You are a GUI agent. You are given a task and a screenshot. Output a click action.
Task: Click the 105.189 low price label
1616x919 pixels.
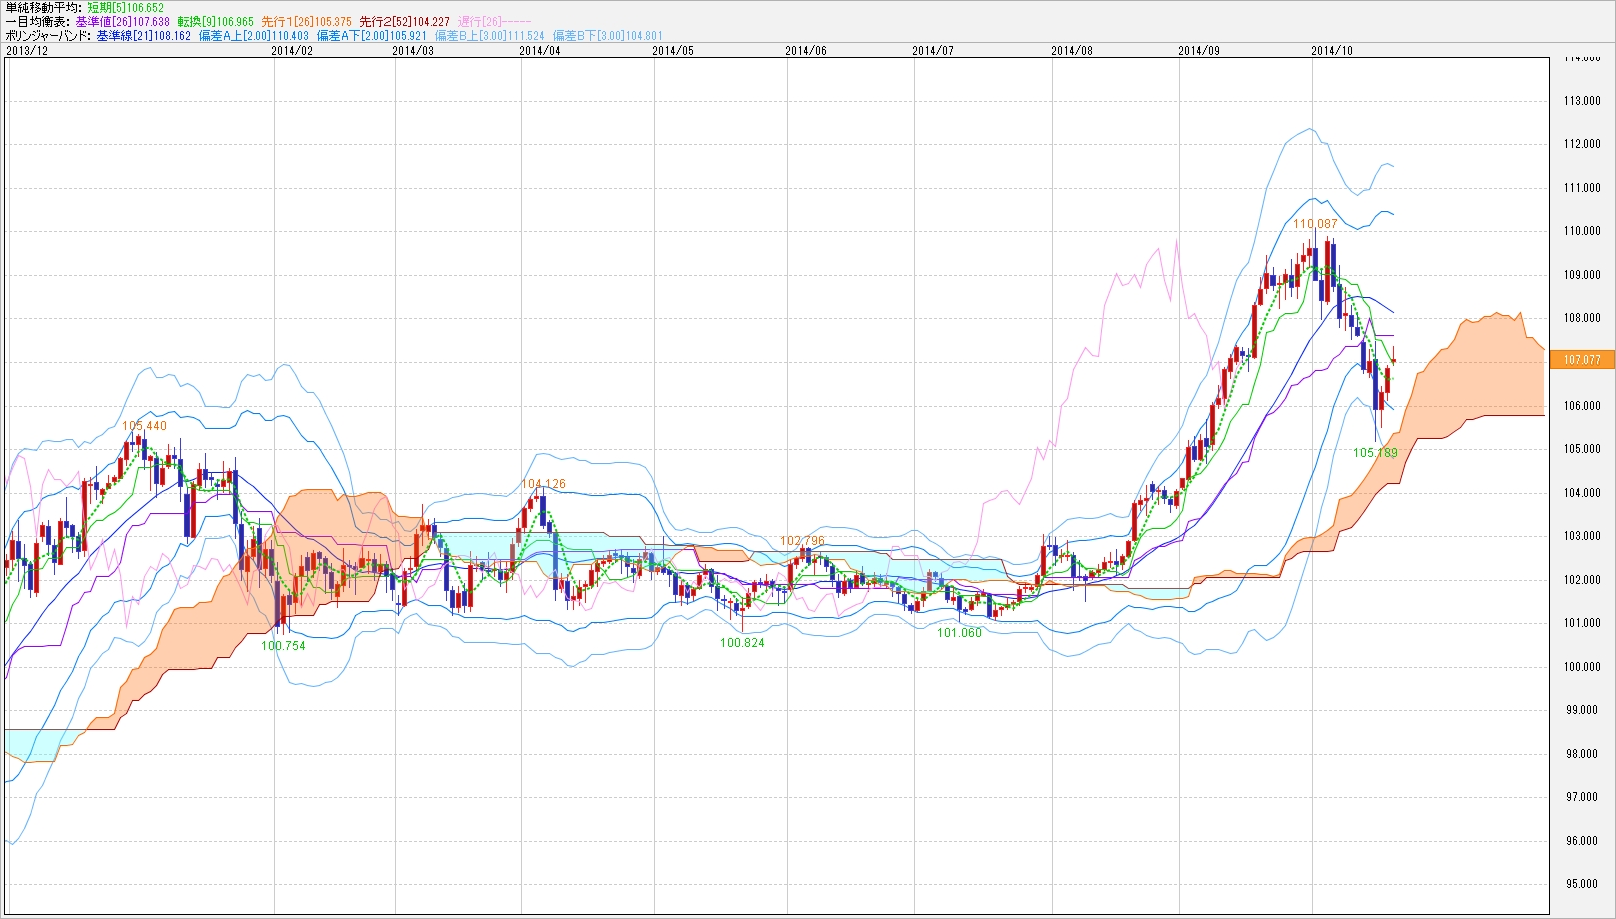[x=1375, y=453]
